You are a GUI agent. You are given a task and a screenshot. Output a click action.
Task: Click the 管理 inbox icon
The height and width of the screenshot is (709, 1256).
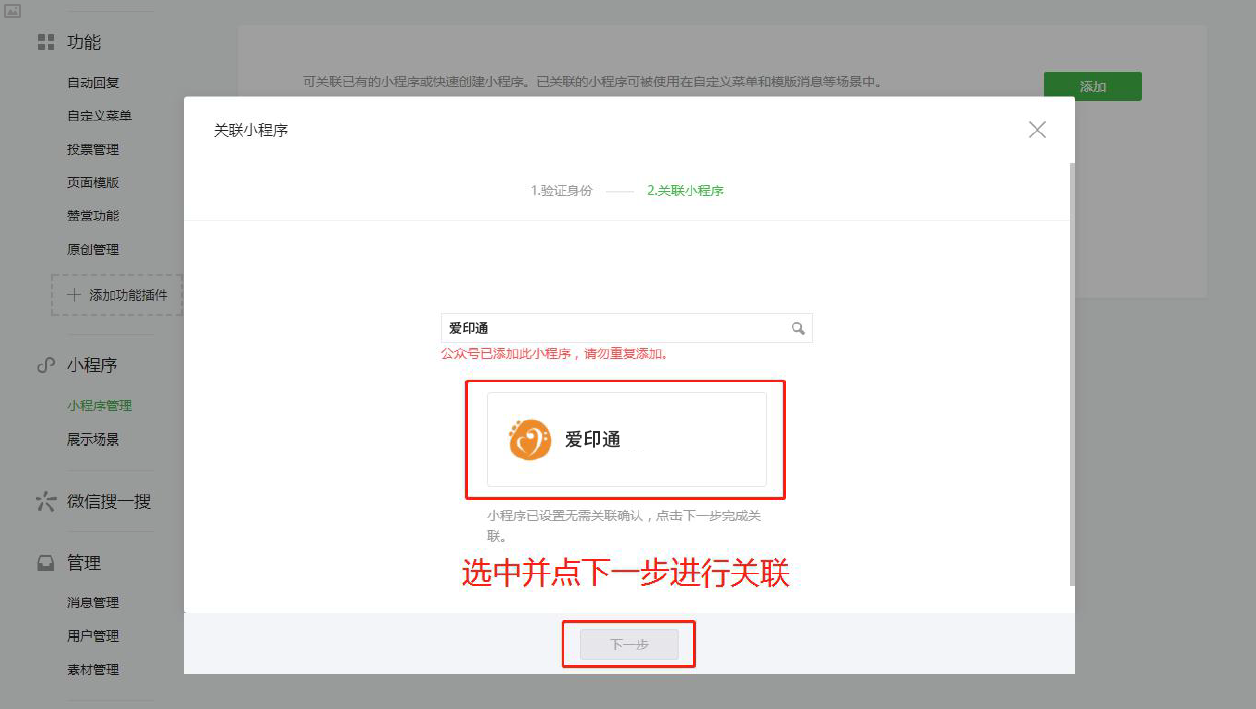(45, 563)
